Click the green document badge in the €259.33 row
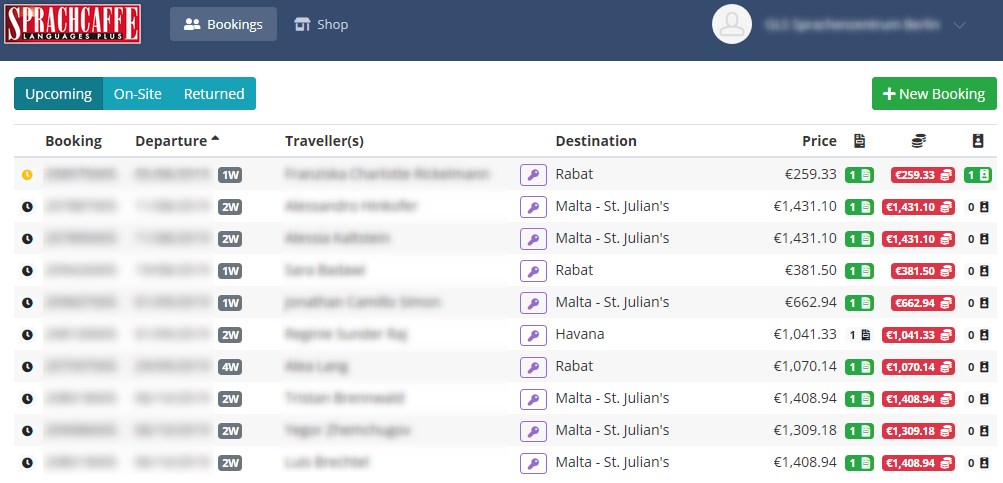1003x483 pixels. [x=859, y=175]
